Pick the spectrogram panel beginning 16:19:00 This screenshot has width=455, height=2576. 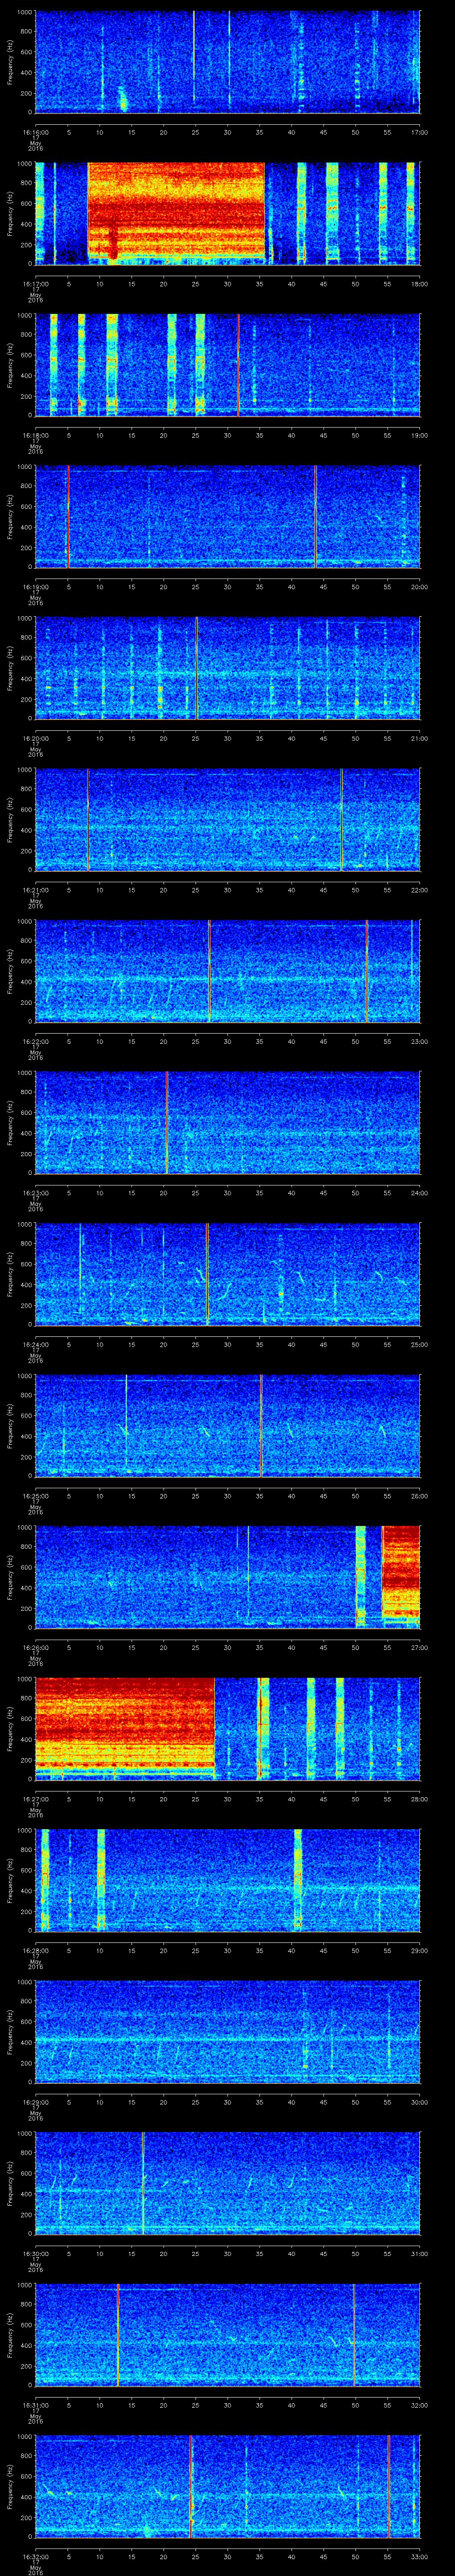coord(227,516)
